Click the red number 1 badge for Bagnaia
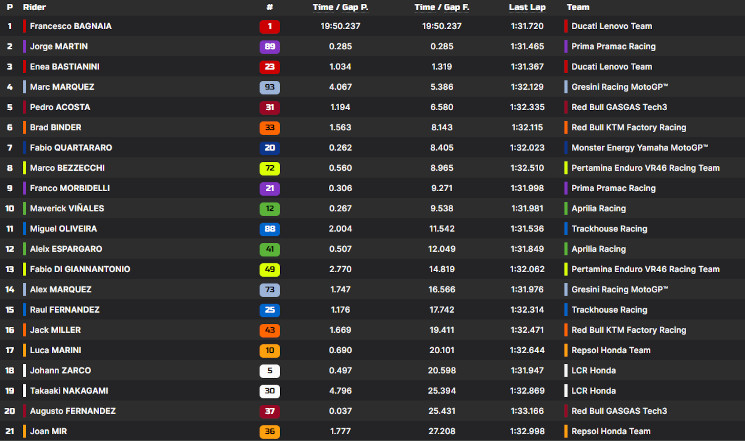745x441 pixels. (269, 27)
